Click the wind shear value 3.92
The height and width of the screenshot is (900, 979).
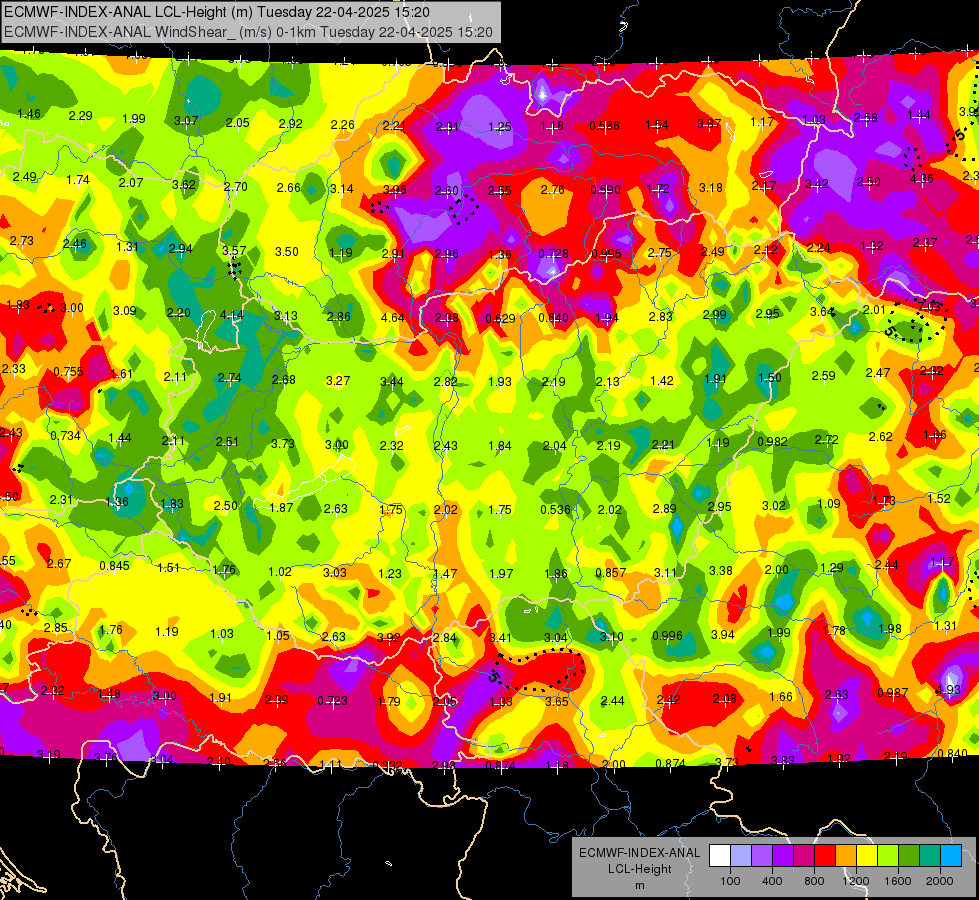pos(388,638)
